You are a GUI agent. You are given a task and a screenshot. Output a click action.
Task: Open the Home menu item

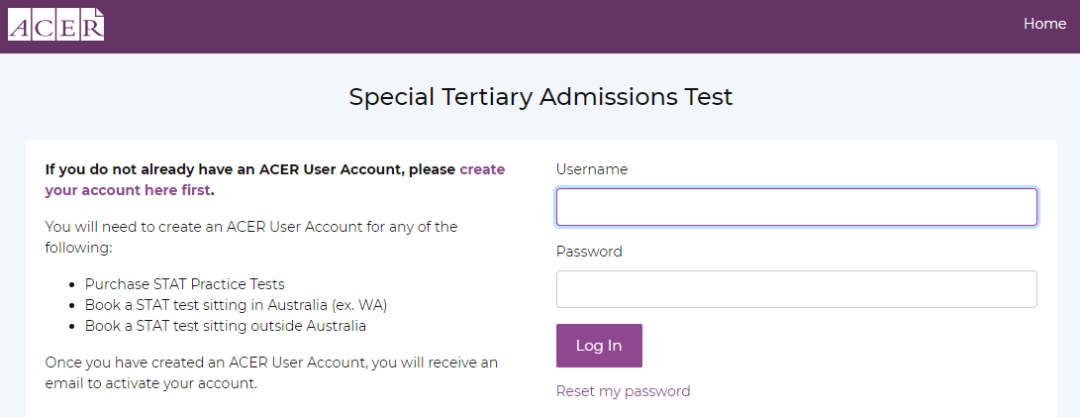point(1044,24)
